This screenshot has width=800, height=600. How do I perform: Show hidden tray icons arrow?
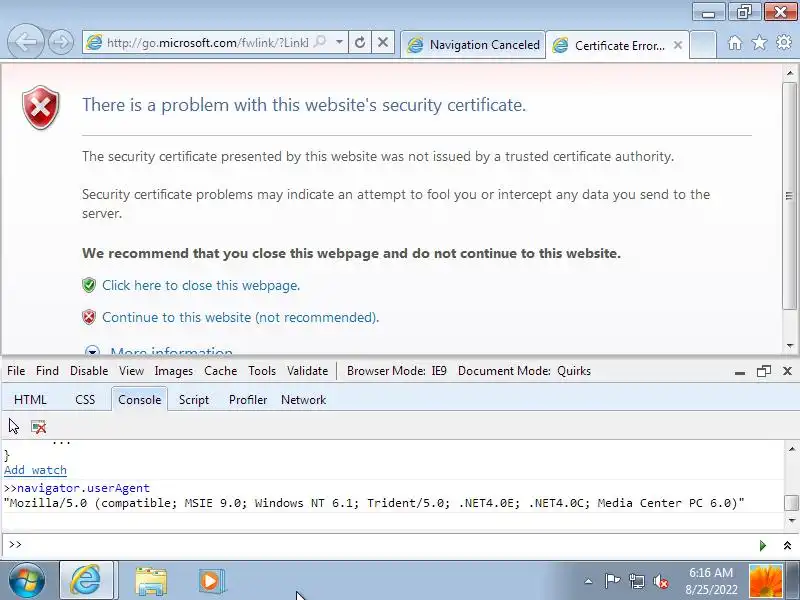coord(588,581)
